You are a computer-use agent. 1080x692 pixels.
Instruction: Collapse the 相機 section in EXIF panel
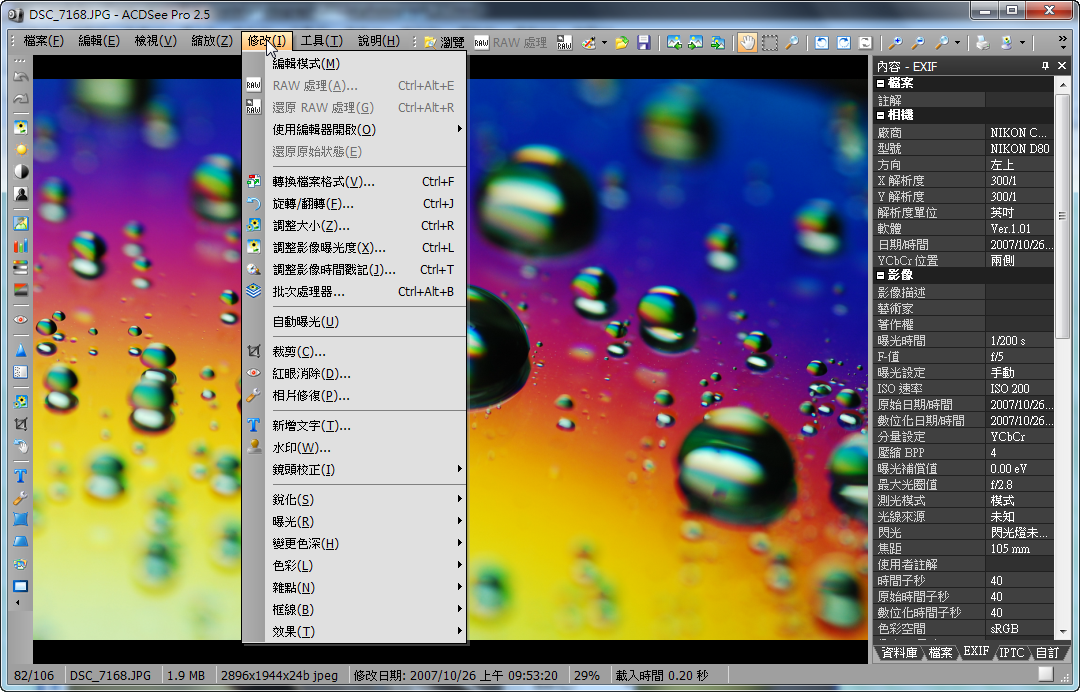(x=882, y=115)
